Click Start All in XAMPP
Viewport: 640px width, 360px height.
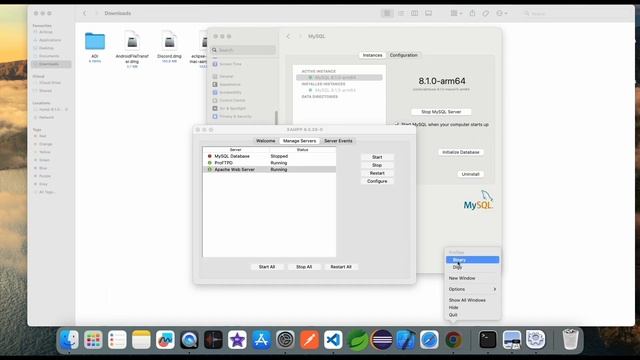(267, 267)
